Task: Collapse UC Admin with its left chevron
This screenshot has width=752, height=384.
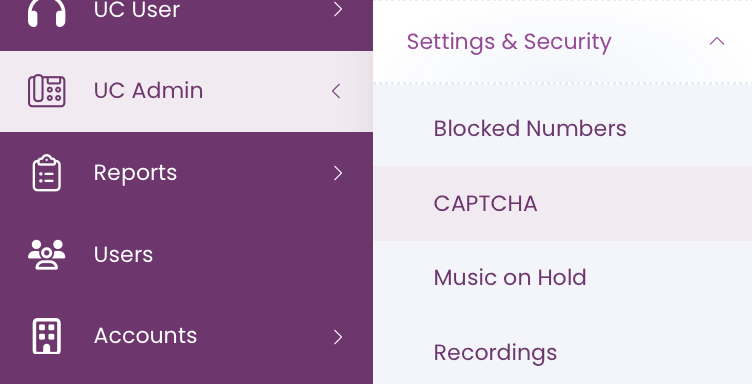Action: click(336, 91)
